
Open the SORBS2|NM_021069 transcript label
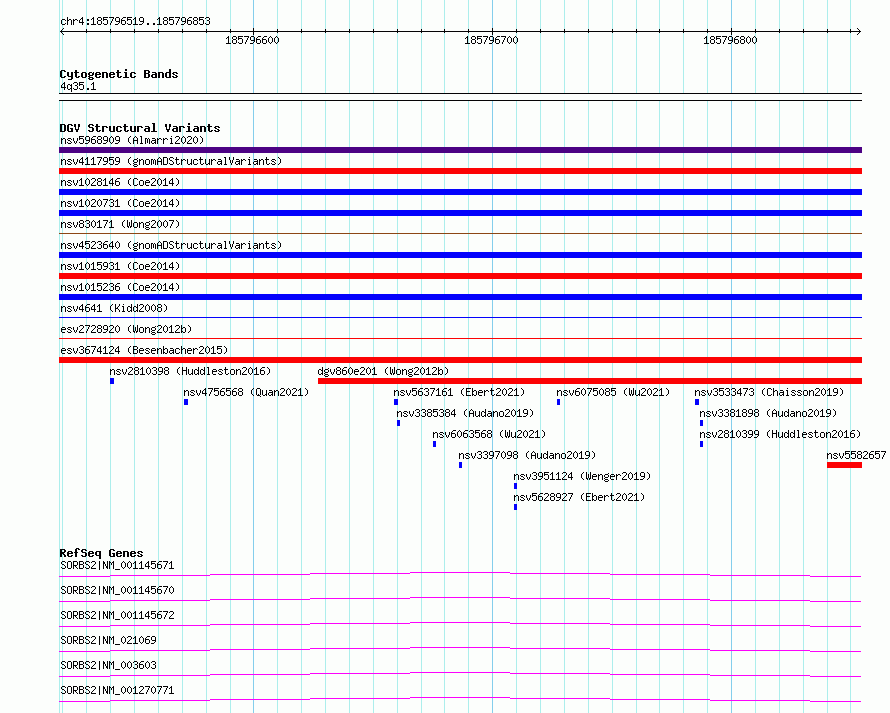(x=108, y=640)
